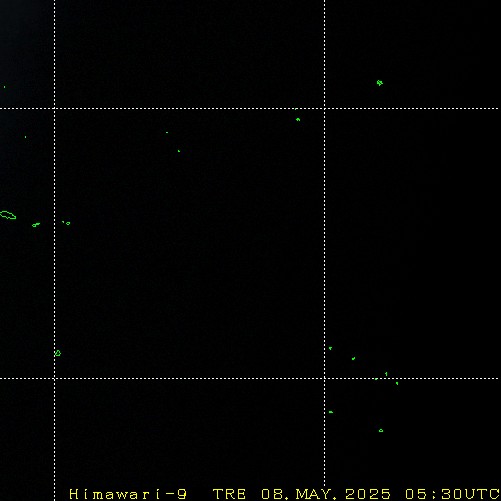Click the small island just below the upper horizontal gridline

click(x=298, y=119)
